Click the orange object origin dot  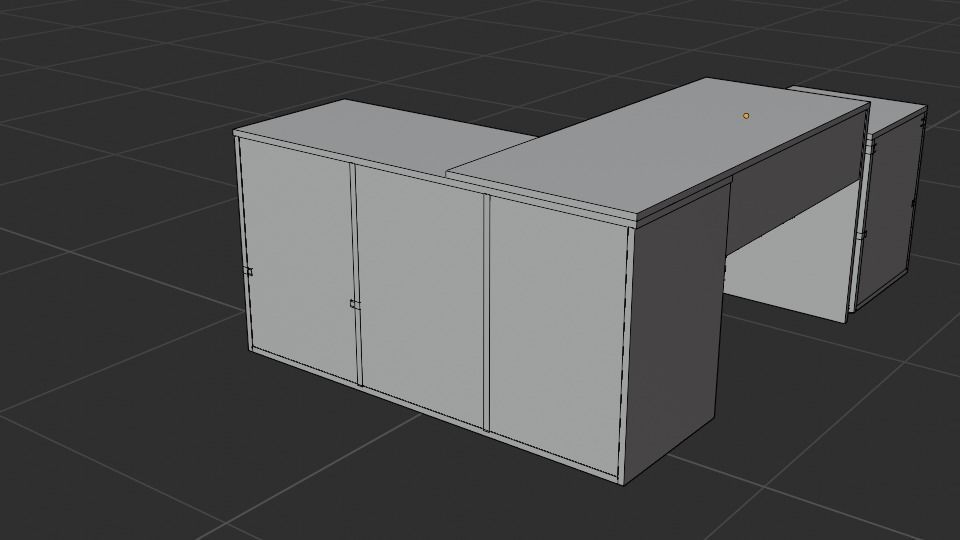746,116
